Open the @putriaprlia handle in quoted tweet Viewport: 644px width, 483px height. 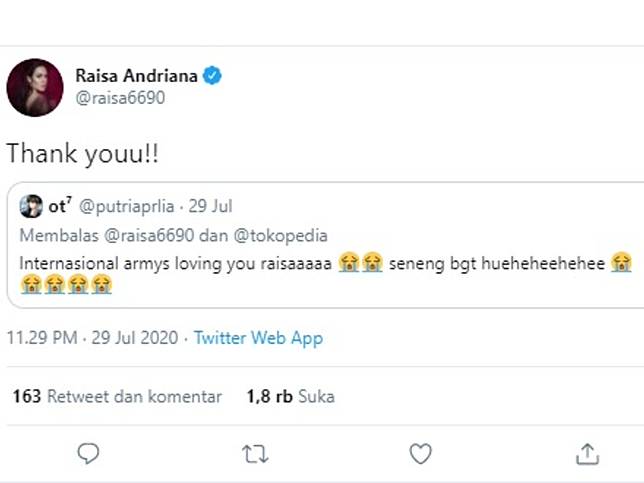(x=125, y=207)
